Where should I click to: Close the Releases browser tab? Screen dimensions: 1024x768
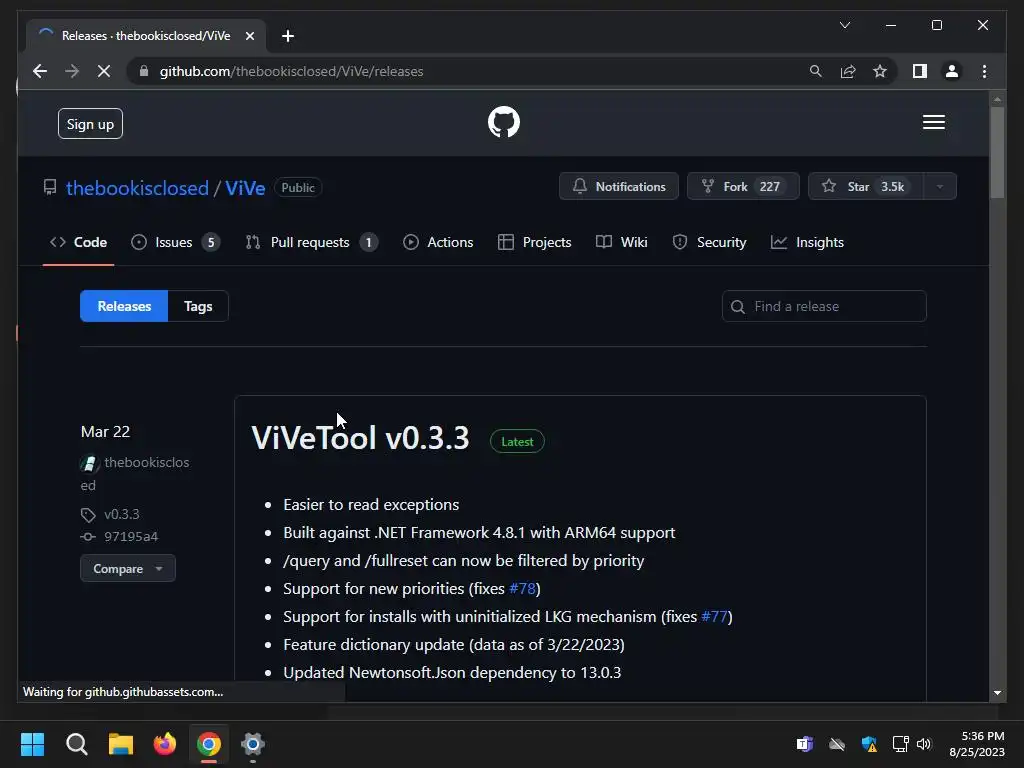tap(249, 36)
